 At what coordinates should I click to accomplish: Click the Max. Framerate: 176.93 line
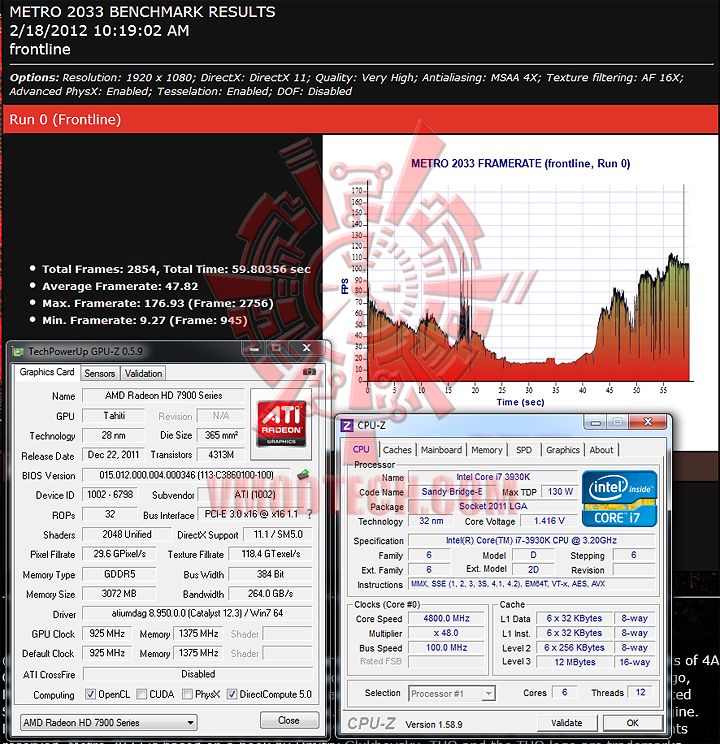(x=158, y=303)
